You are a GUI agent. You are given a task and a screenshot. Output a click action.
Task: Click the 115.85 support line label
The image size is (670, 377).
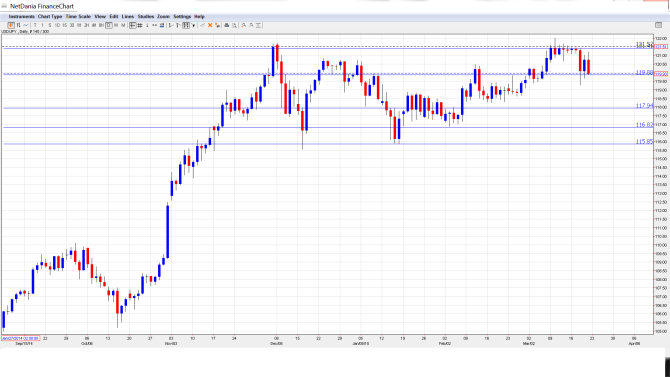pyautogui.click(x=644, y=141)
